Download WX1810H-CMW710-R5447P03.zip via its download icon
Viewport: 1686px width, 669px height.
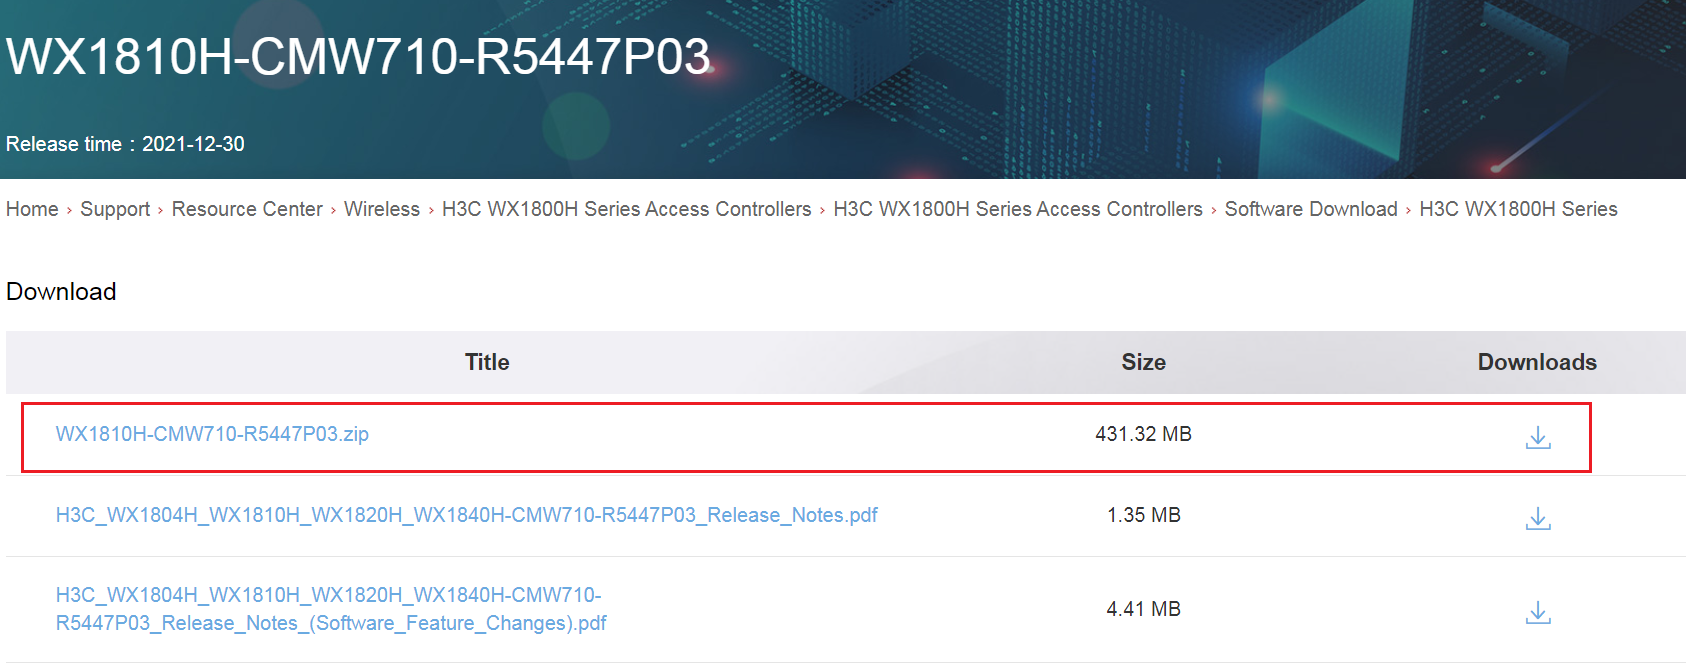(1538, 438)
